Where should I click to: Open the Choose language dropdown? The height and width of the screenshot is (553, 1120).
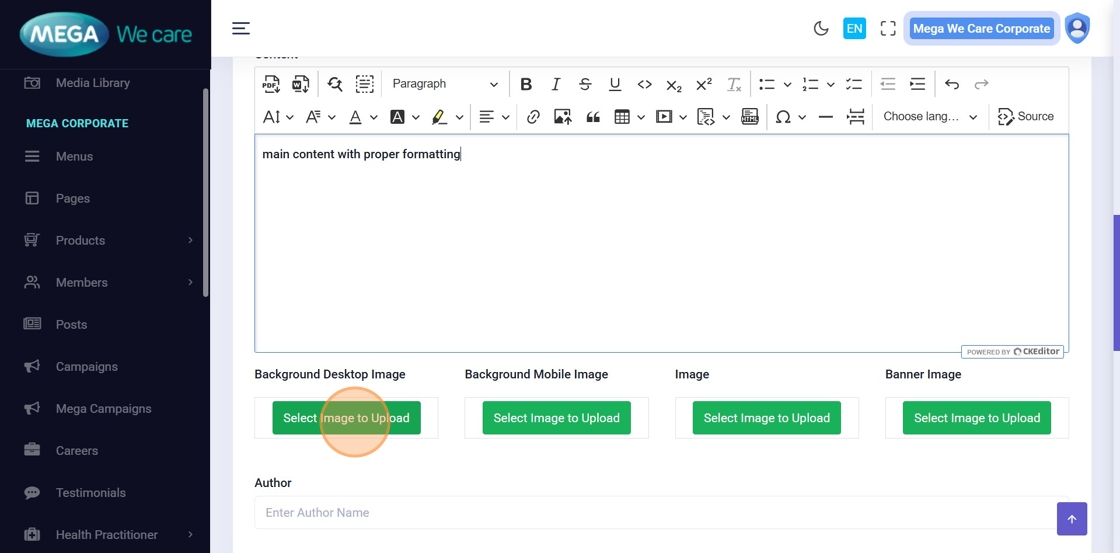pyautogui.click(x=930, y=117)
